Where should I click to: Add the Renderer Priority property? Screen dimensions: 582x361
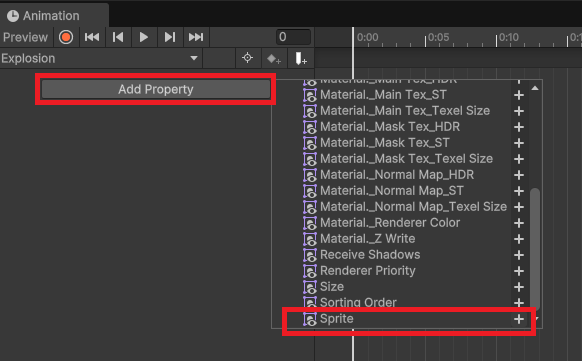(x=519, y=271)
